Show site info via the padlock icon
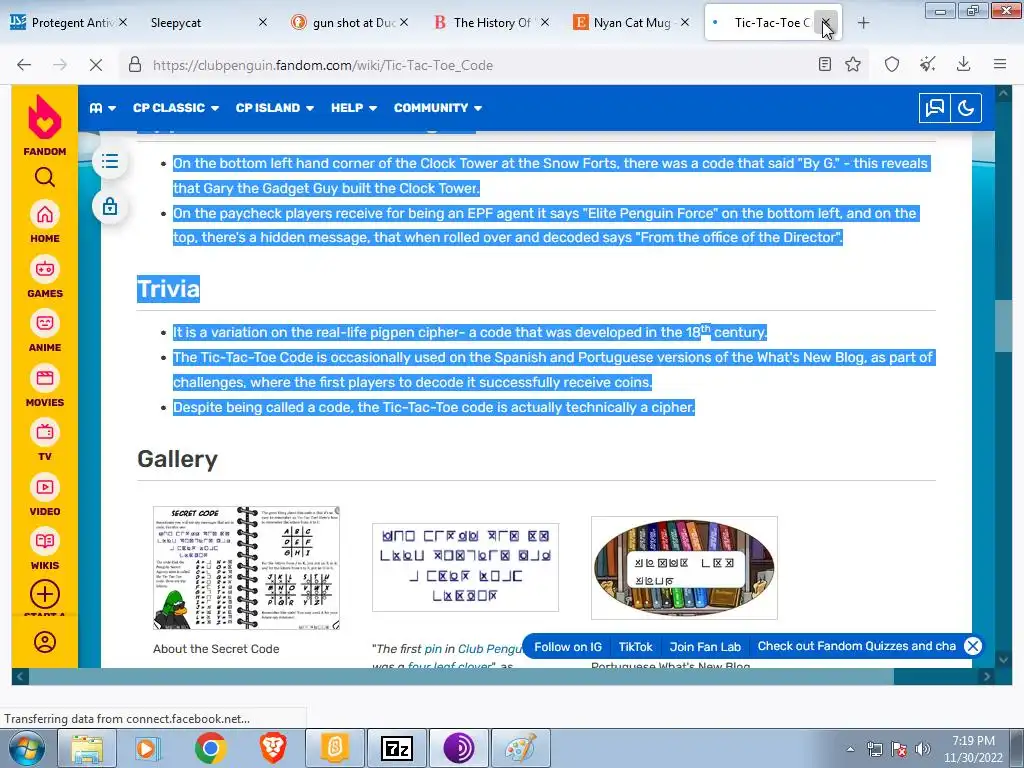This screenshot has width=1024, height=768. (135, 65)
